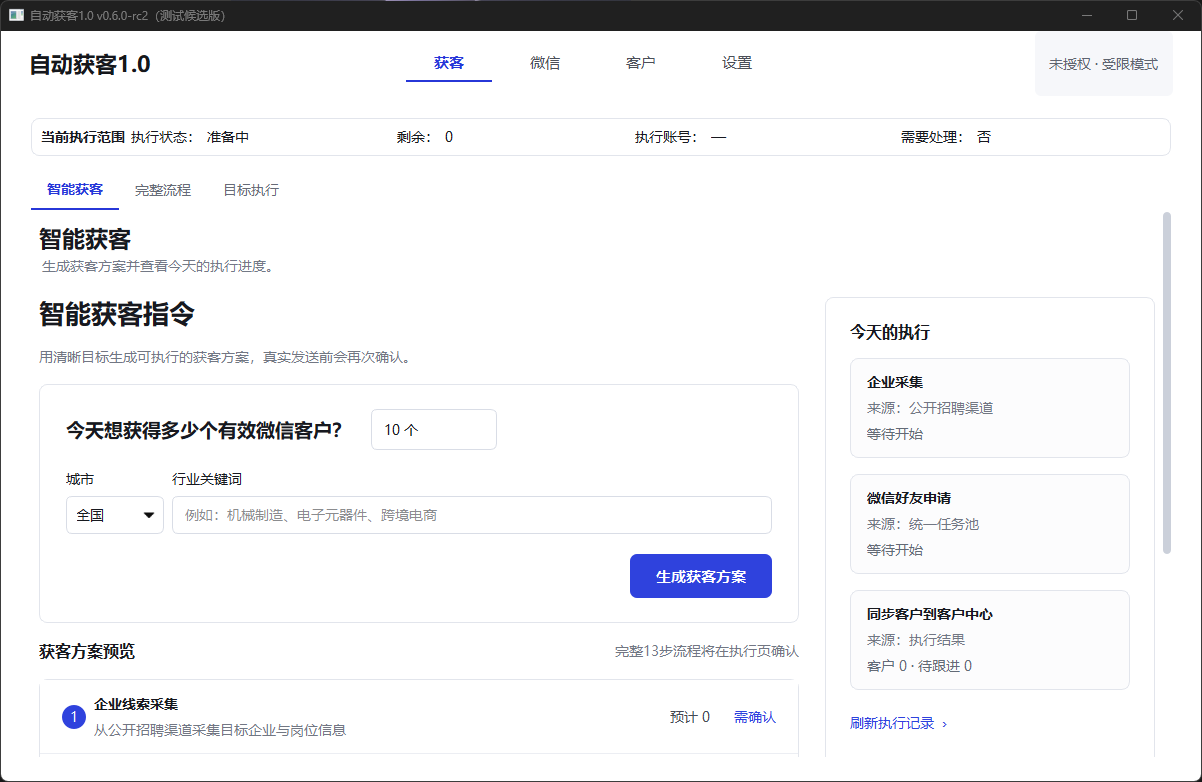Click the app icon in title bar
The image size is (1202, 782).
(x=16, y=15)
